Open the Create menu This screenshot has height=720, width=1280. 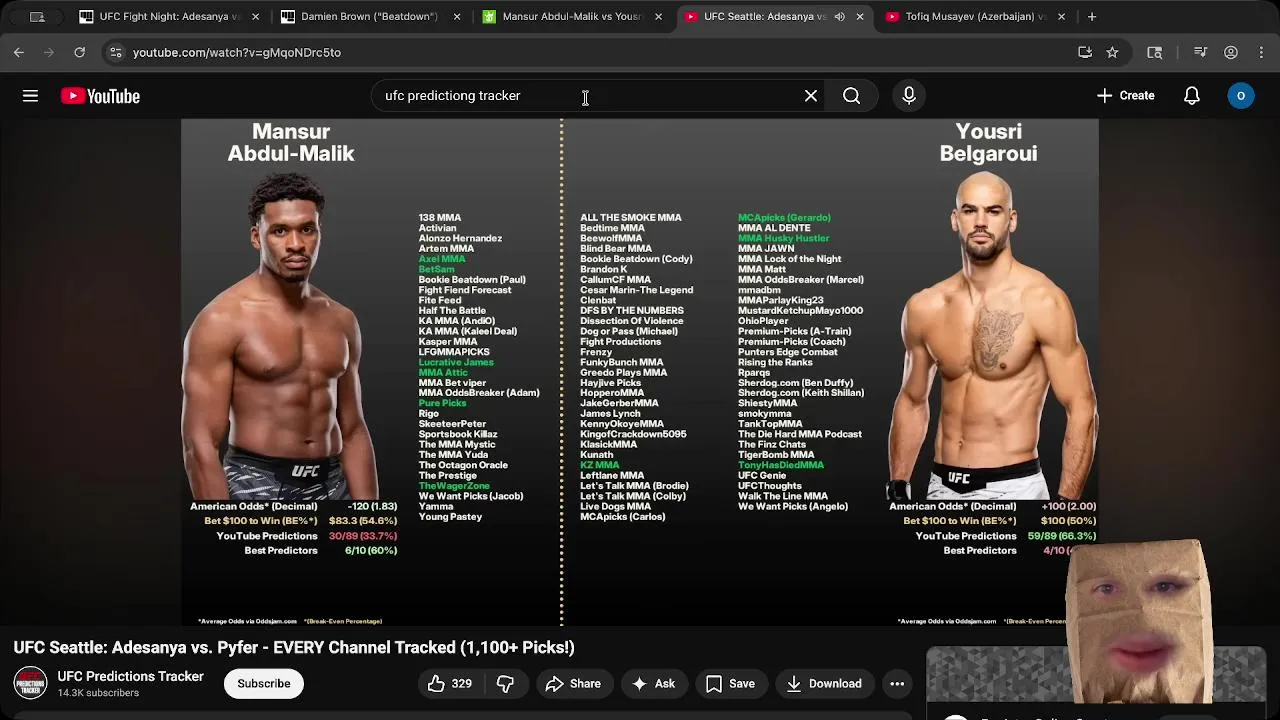click(x=1126, y=96)
